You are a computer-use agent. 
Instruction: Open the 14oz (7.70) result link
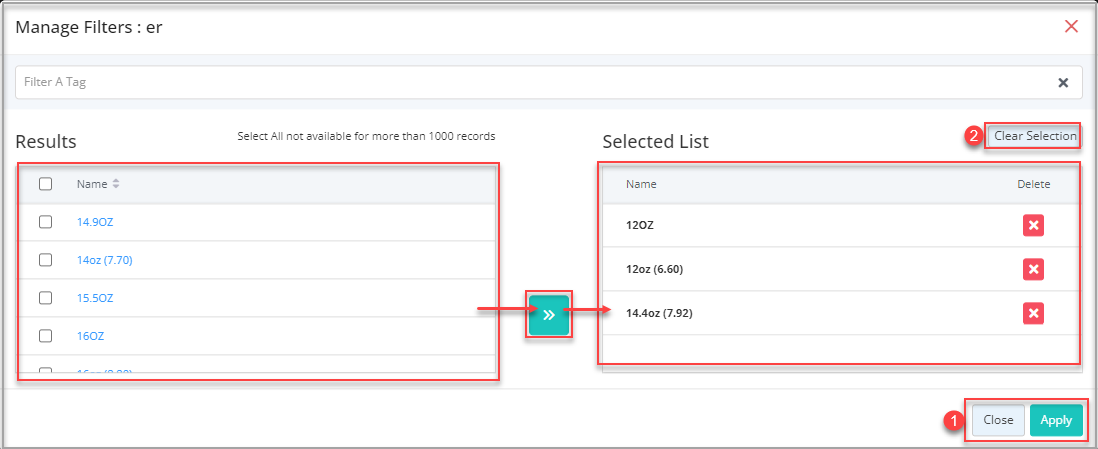104,260
